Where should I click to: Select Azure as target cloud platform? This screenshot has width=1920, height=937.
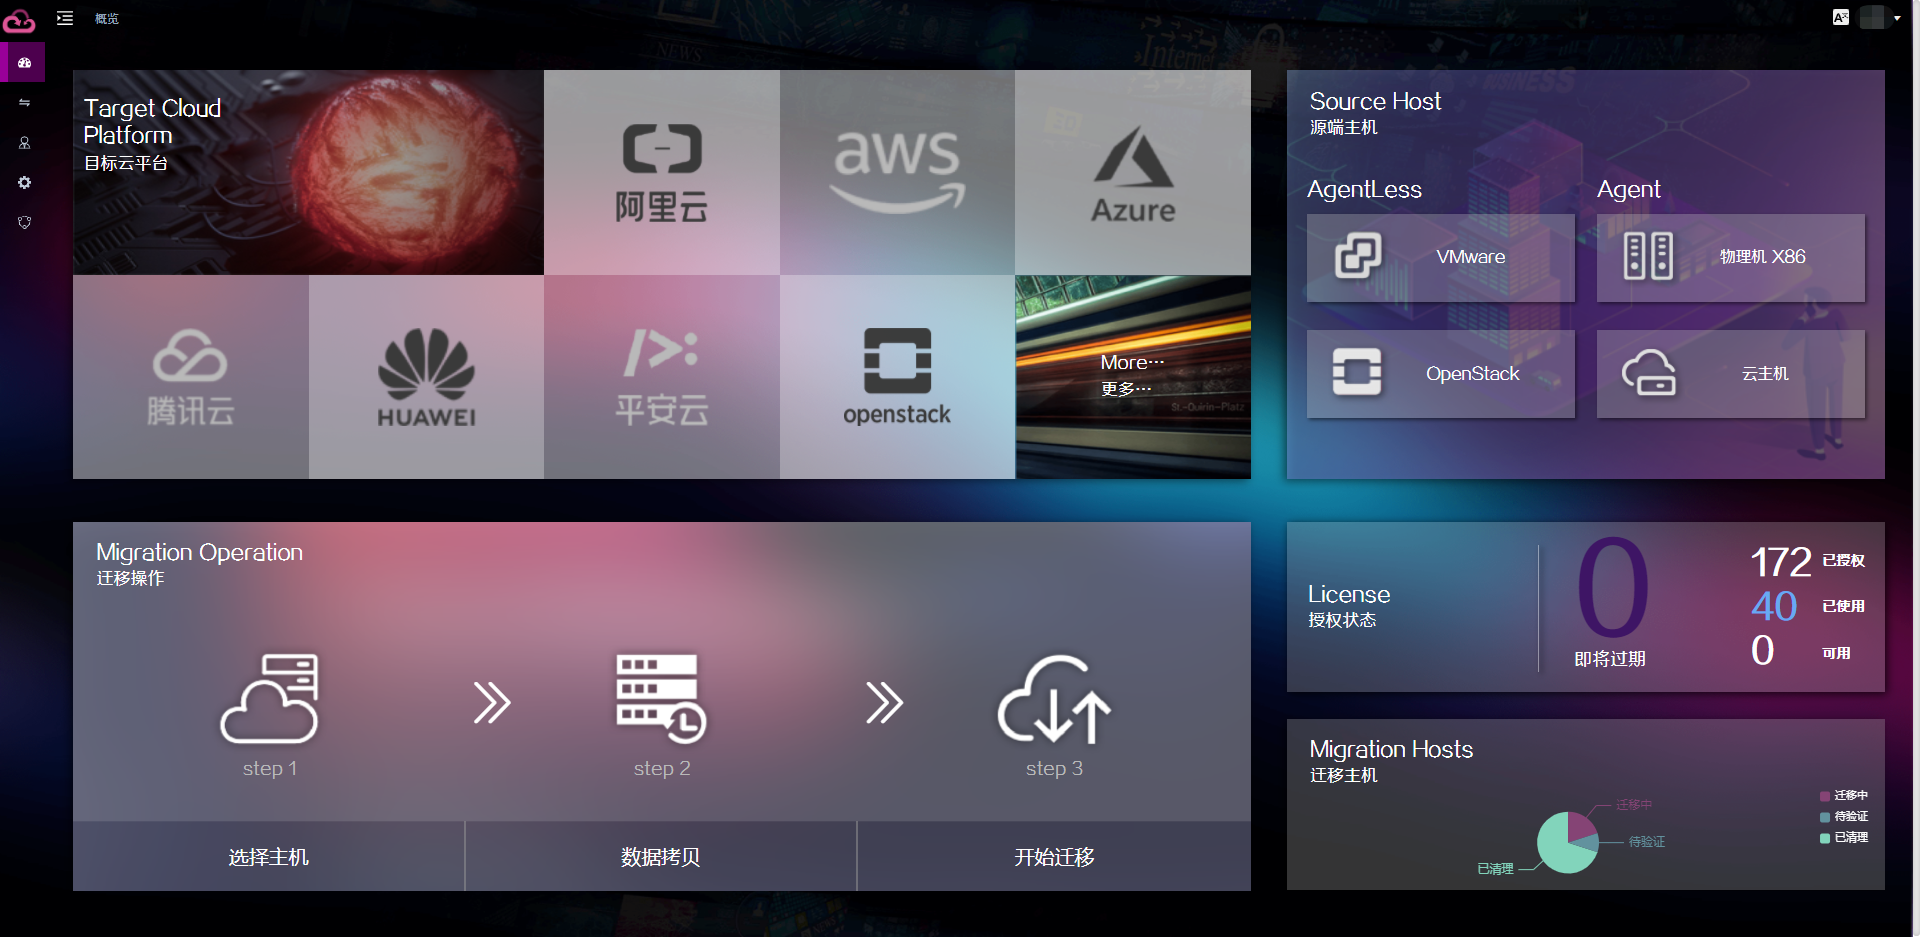pos(1133,172)
